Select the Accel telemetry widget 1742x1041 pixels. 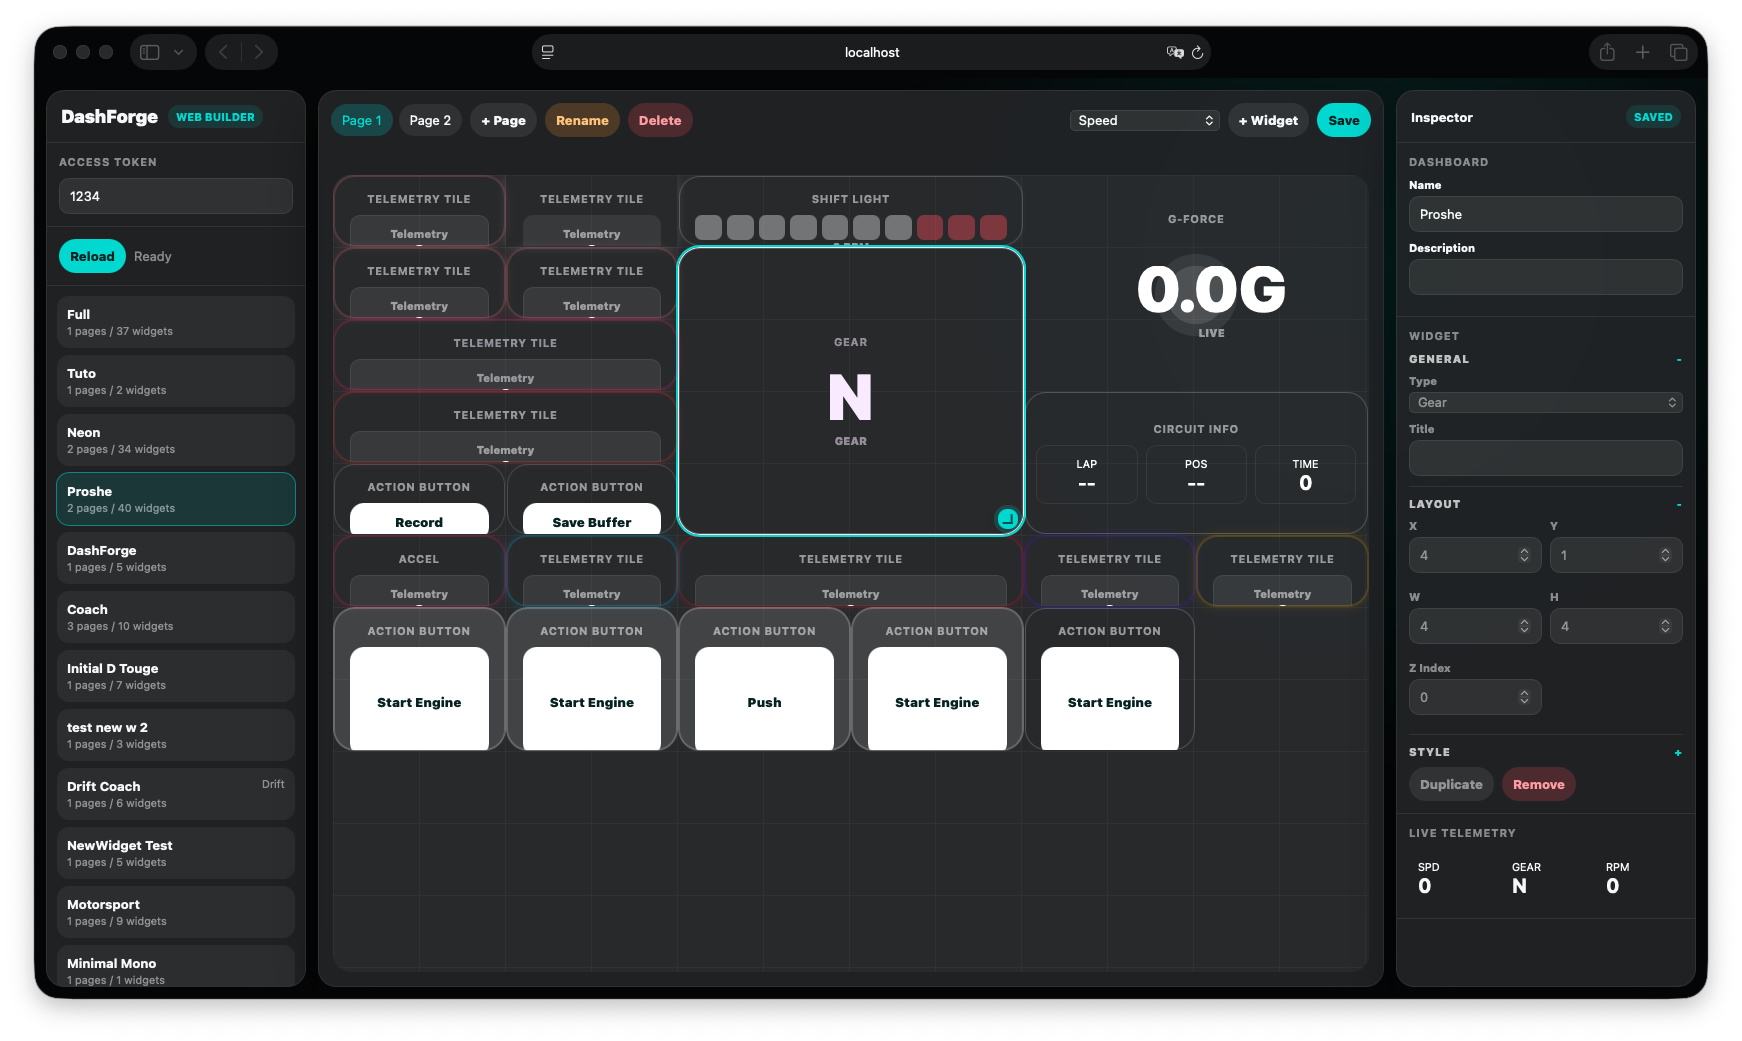[x=419, y=571]
